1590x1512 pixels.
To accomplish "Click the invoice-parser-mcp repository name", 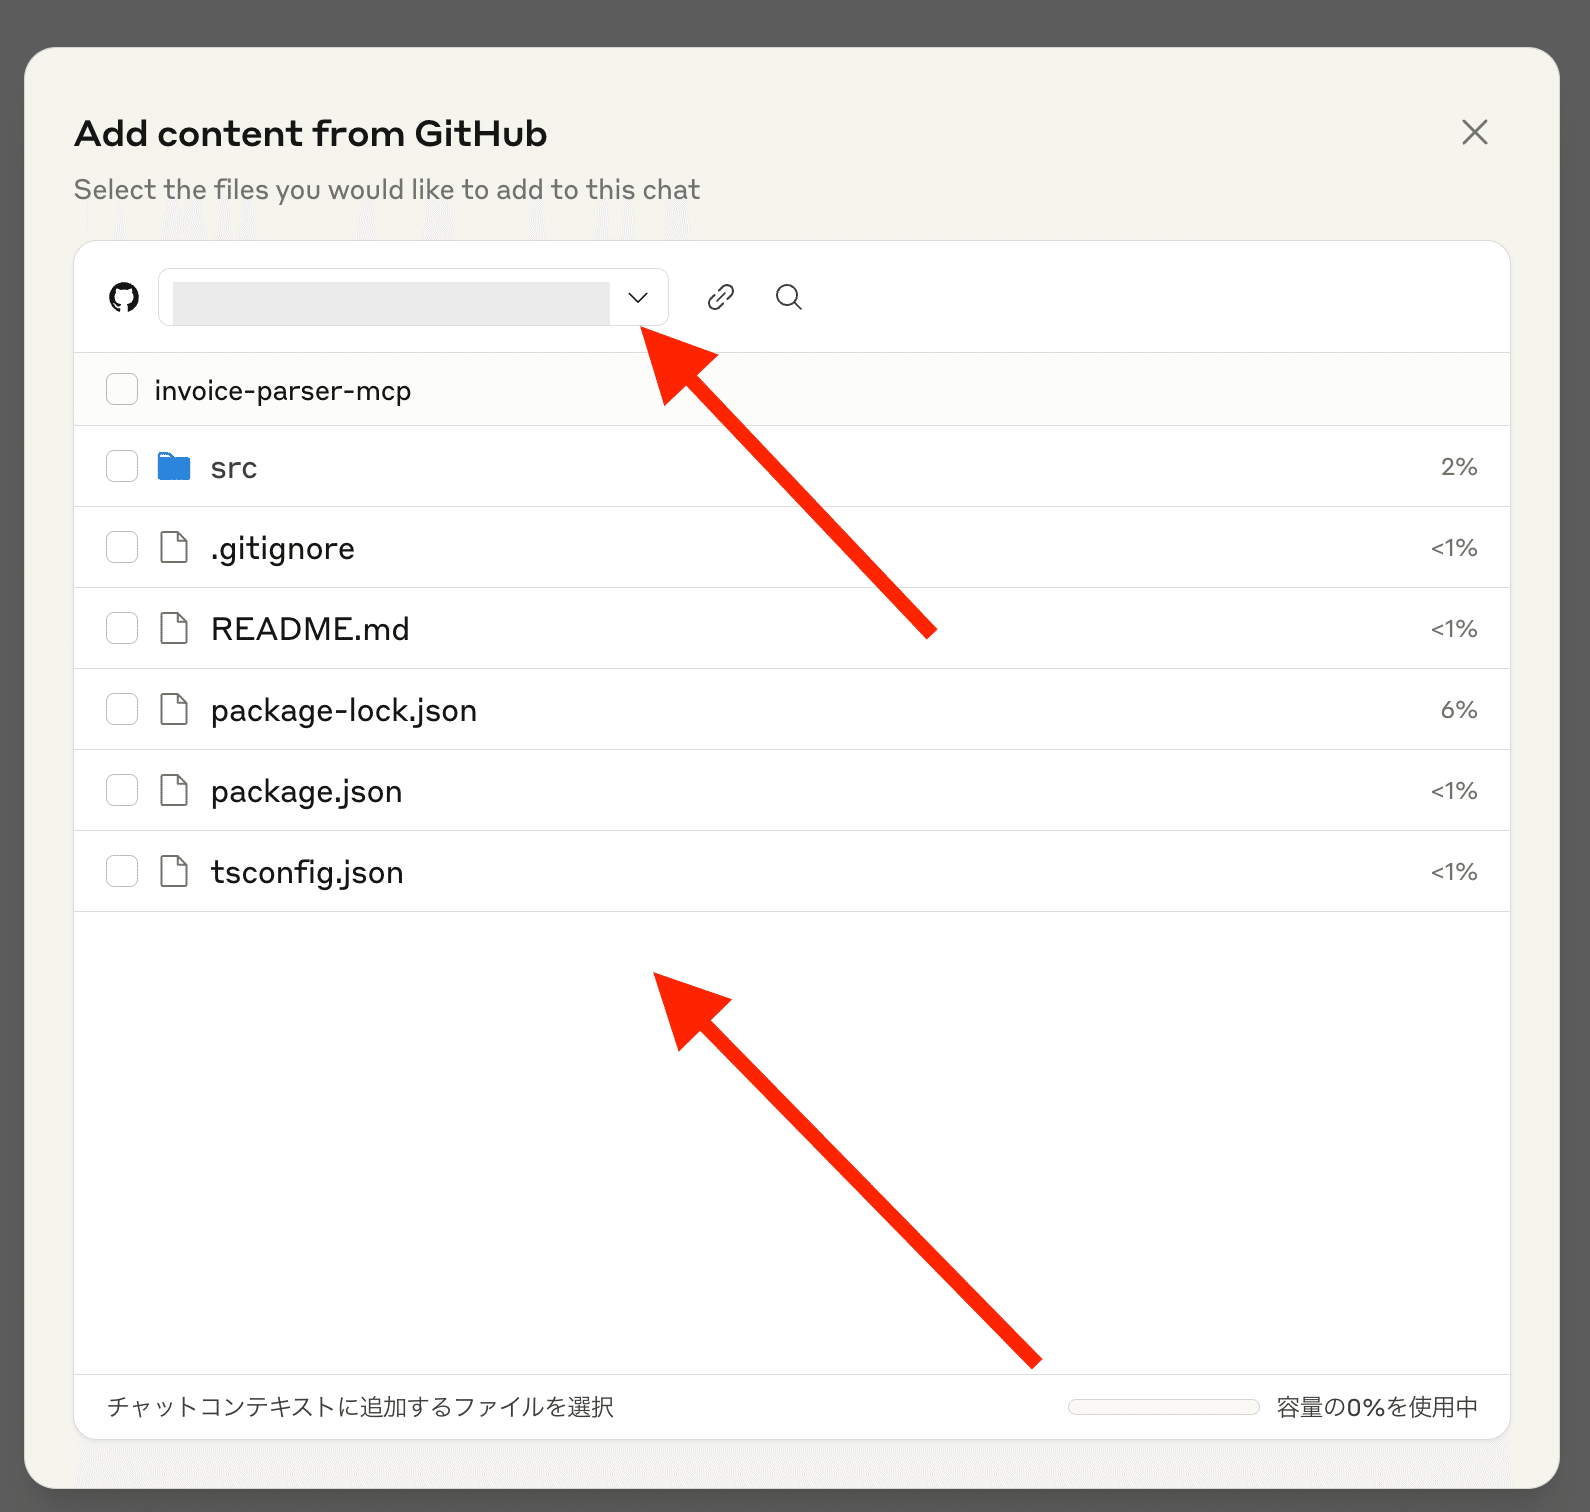I will (x=282, y=390).
